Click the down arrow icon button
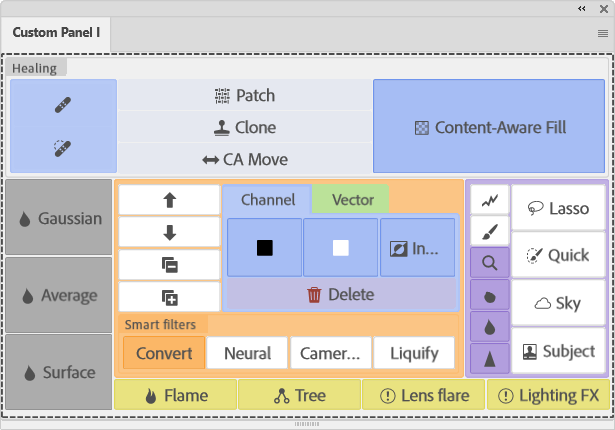615x430 pixels. (169, 232)
